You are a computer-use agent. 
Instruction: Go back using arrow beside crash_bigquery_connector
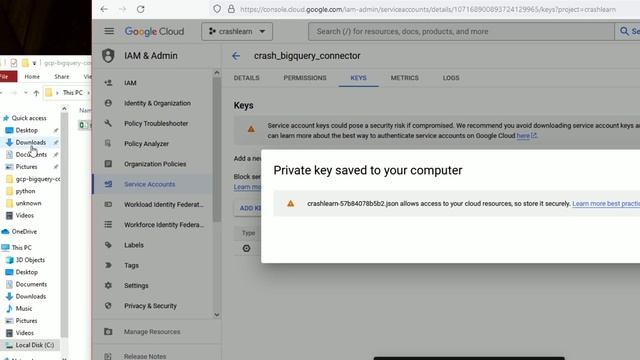(236, 56)
